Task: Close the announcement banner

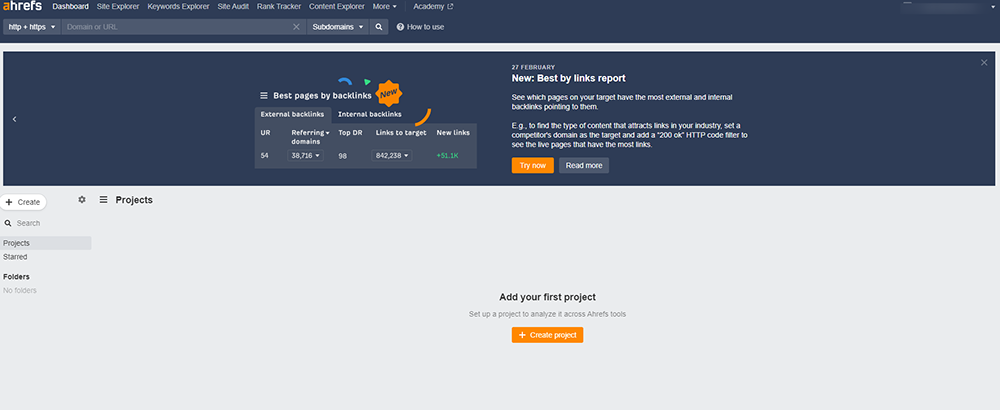Action: click(984, 62)
